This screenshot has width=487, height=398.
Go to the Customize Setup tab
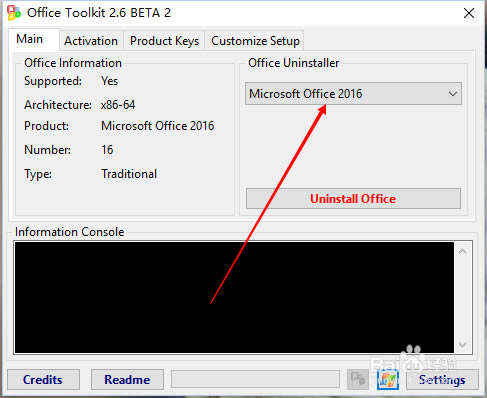pos(255,41)
